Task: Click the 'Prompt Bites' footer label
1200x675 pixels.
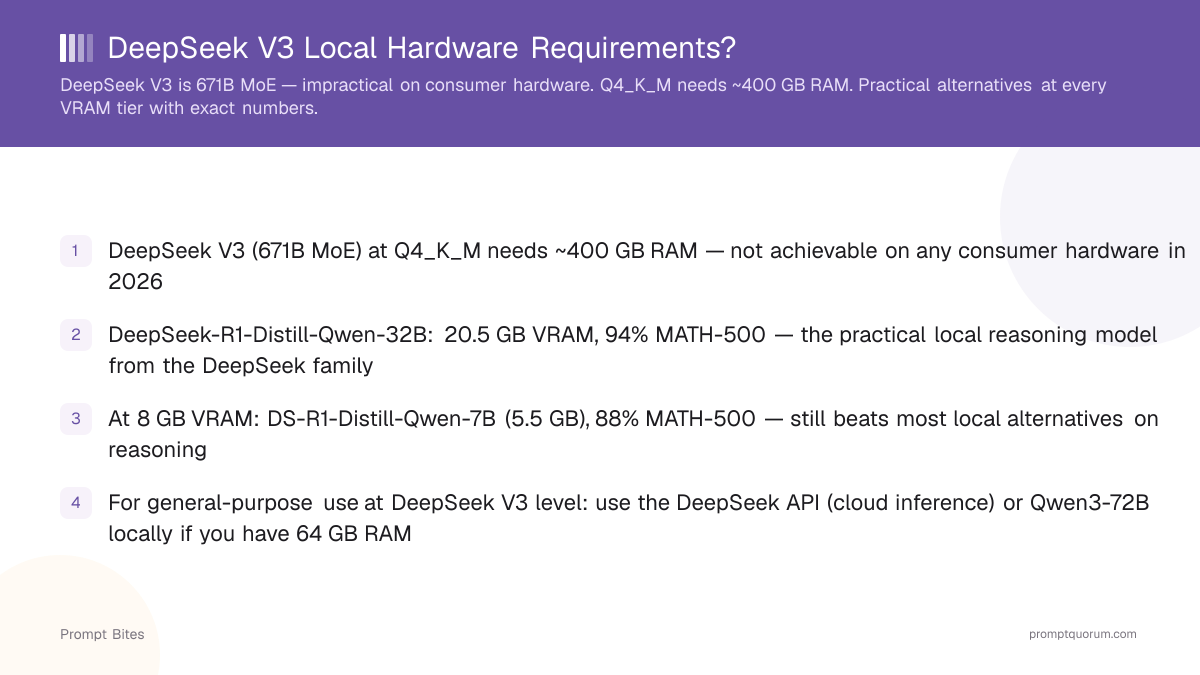Action: [102, 634]
